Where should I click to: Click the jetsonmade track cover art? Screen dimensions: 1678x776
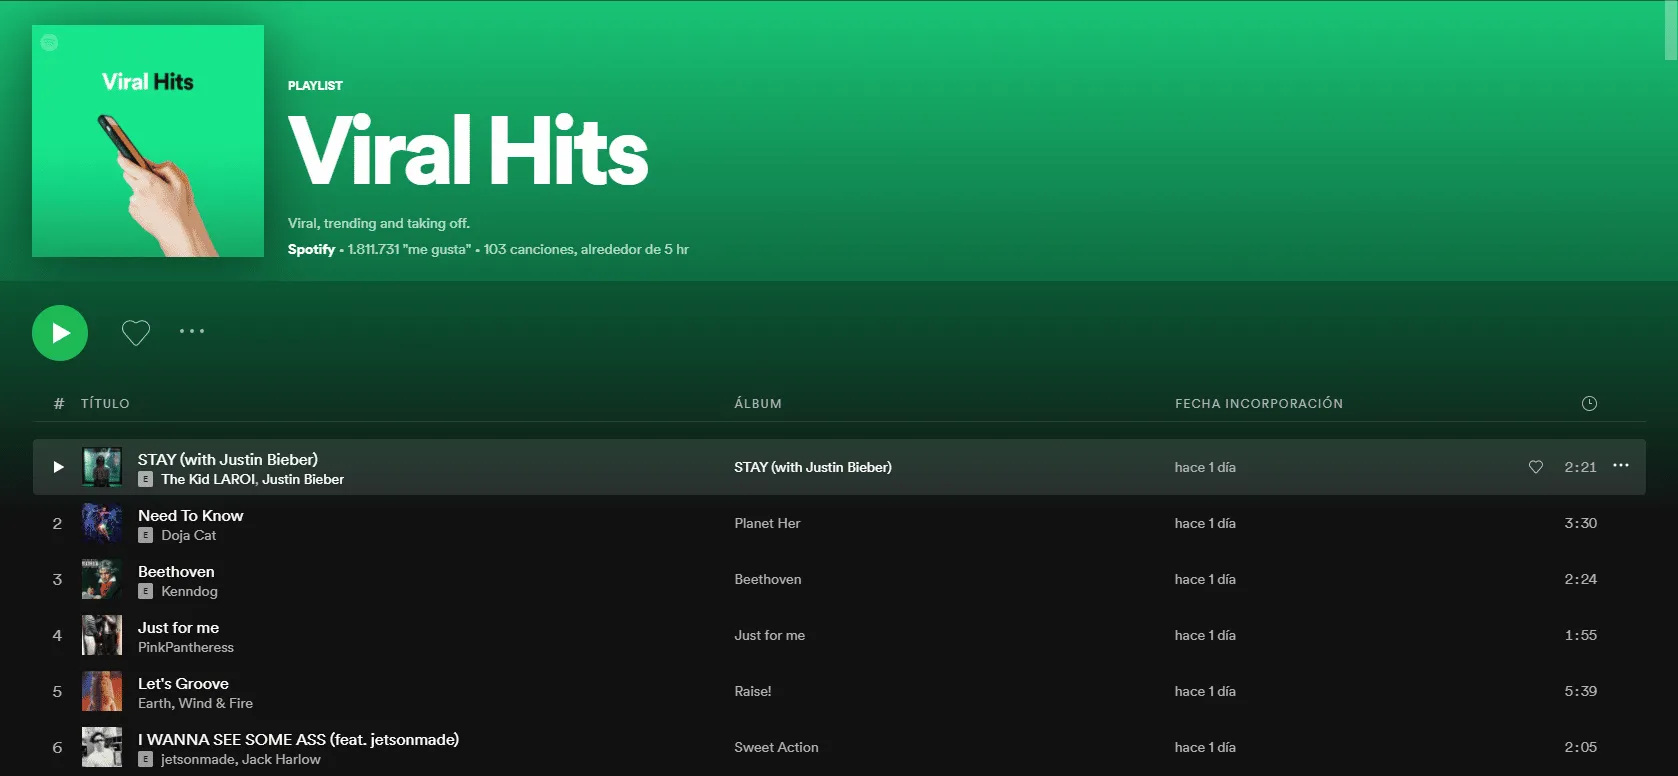pyautogui.click(x=102, y=747)
